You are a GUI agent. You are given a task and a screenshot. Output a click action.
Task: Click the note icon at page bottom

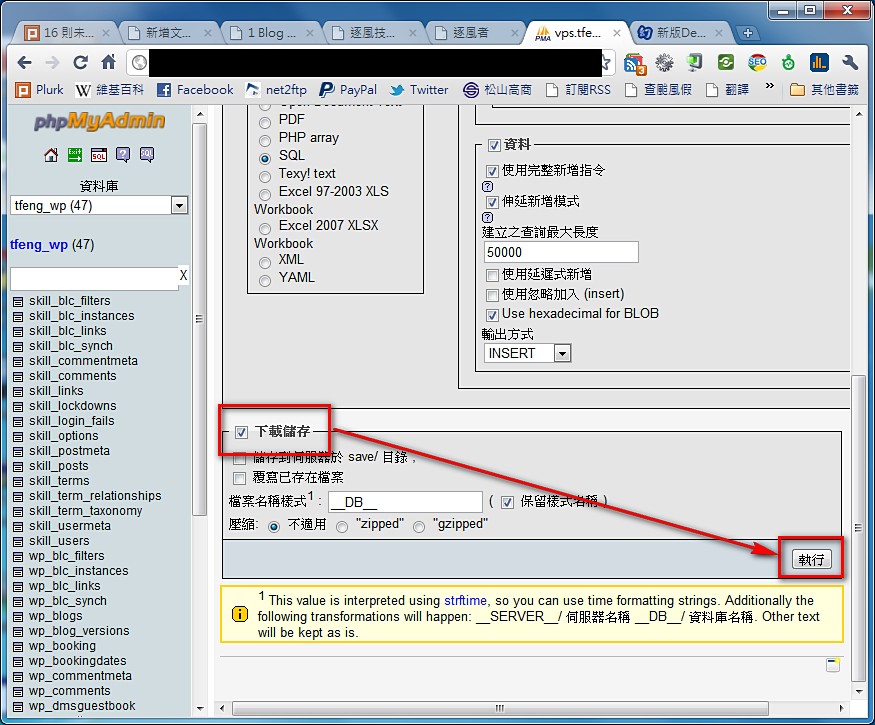833,664
